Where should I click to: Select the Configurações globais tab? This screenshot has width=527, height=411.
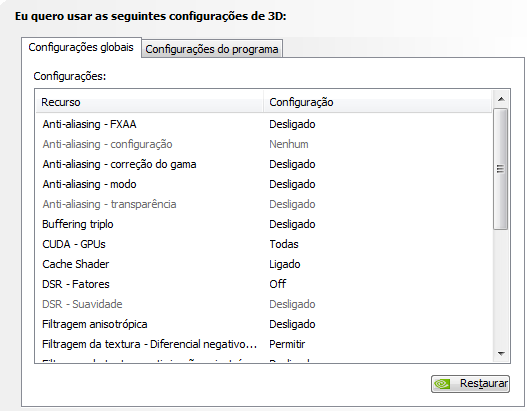[x=81, y=47]
